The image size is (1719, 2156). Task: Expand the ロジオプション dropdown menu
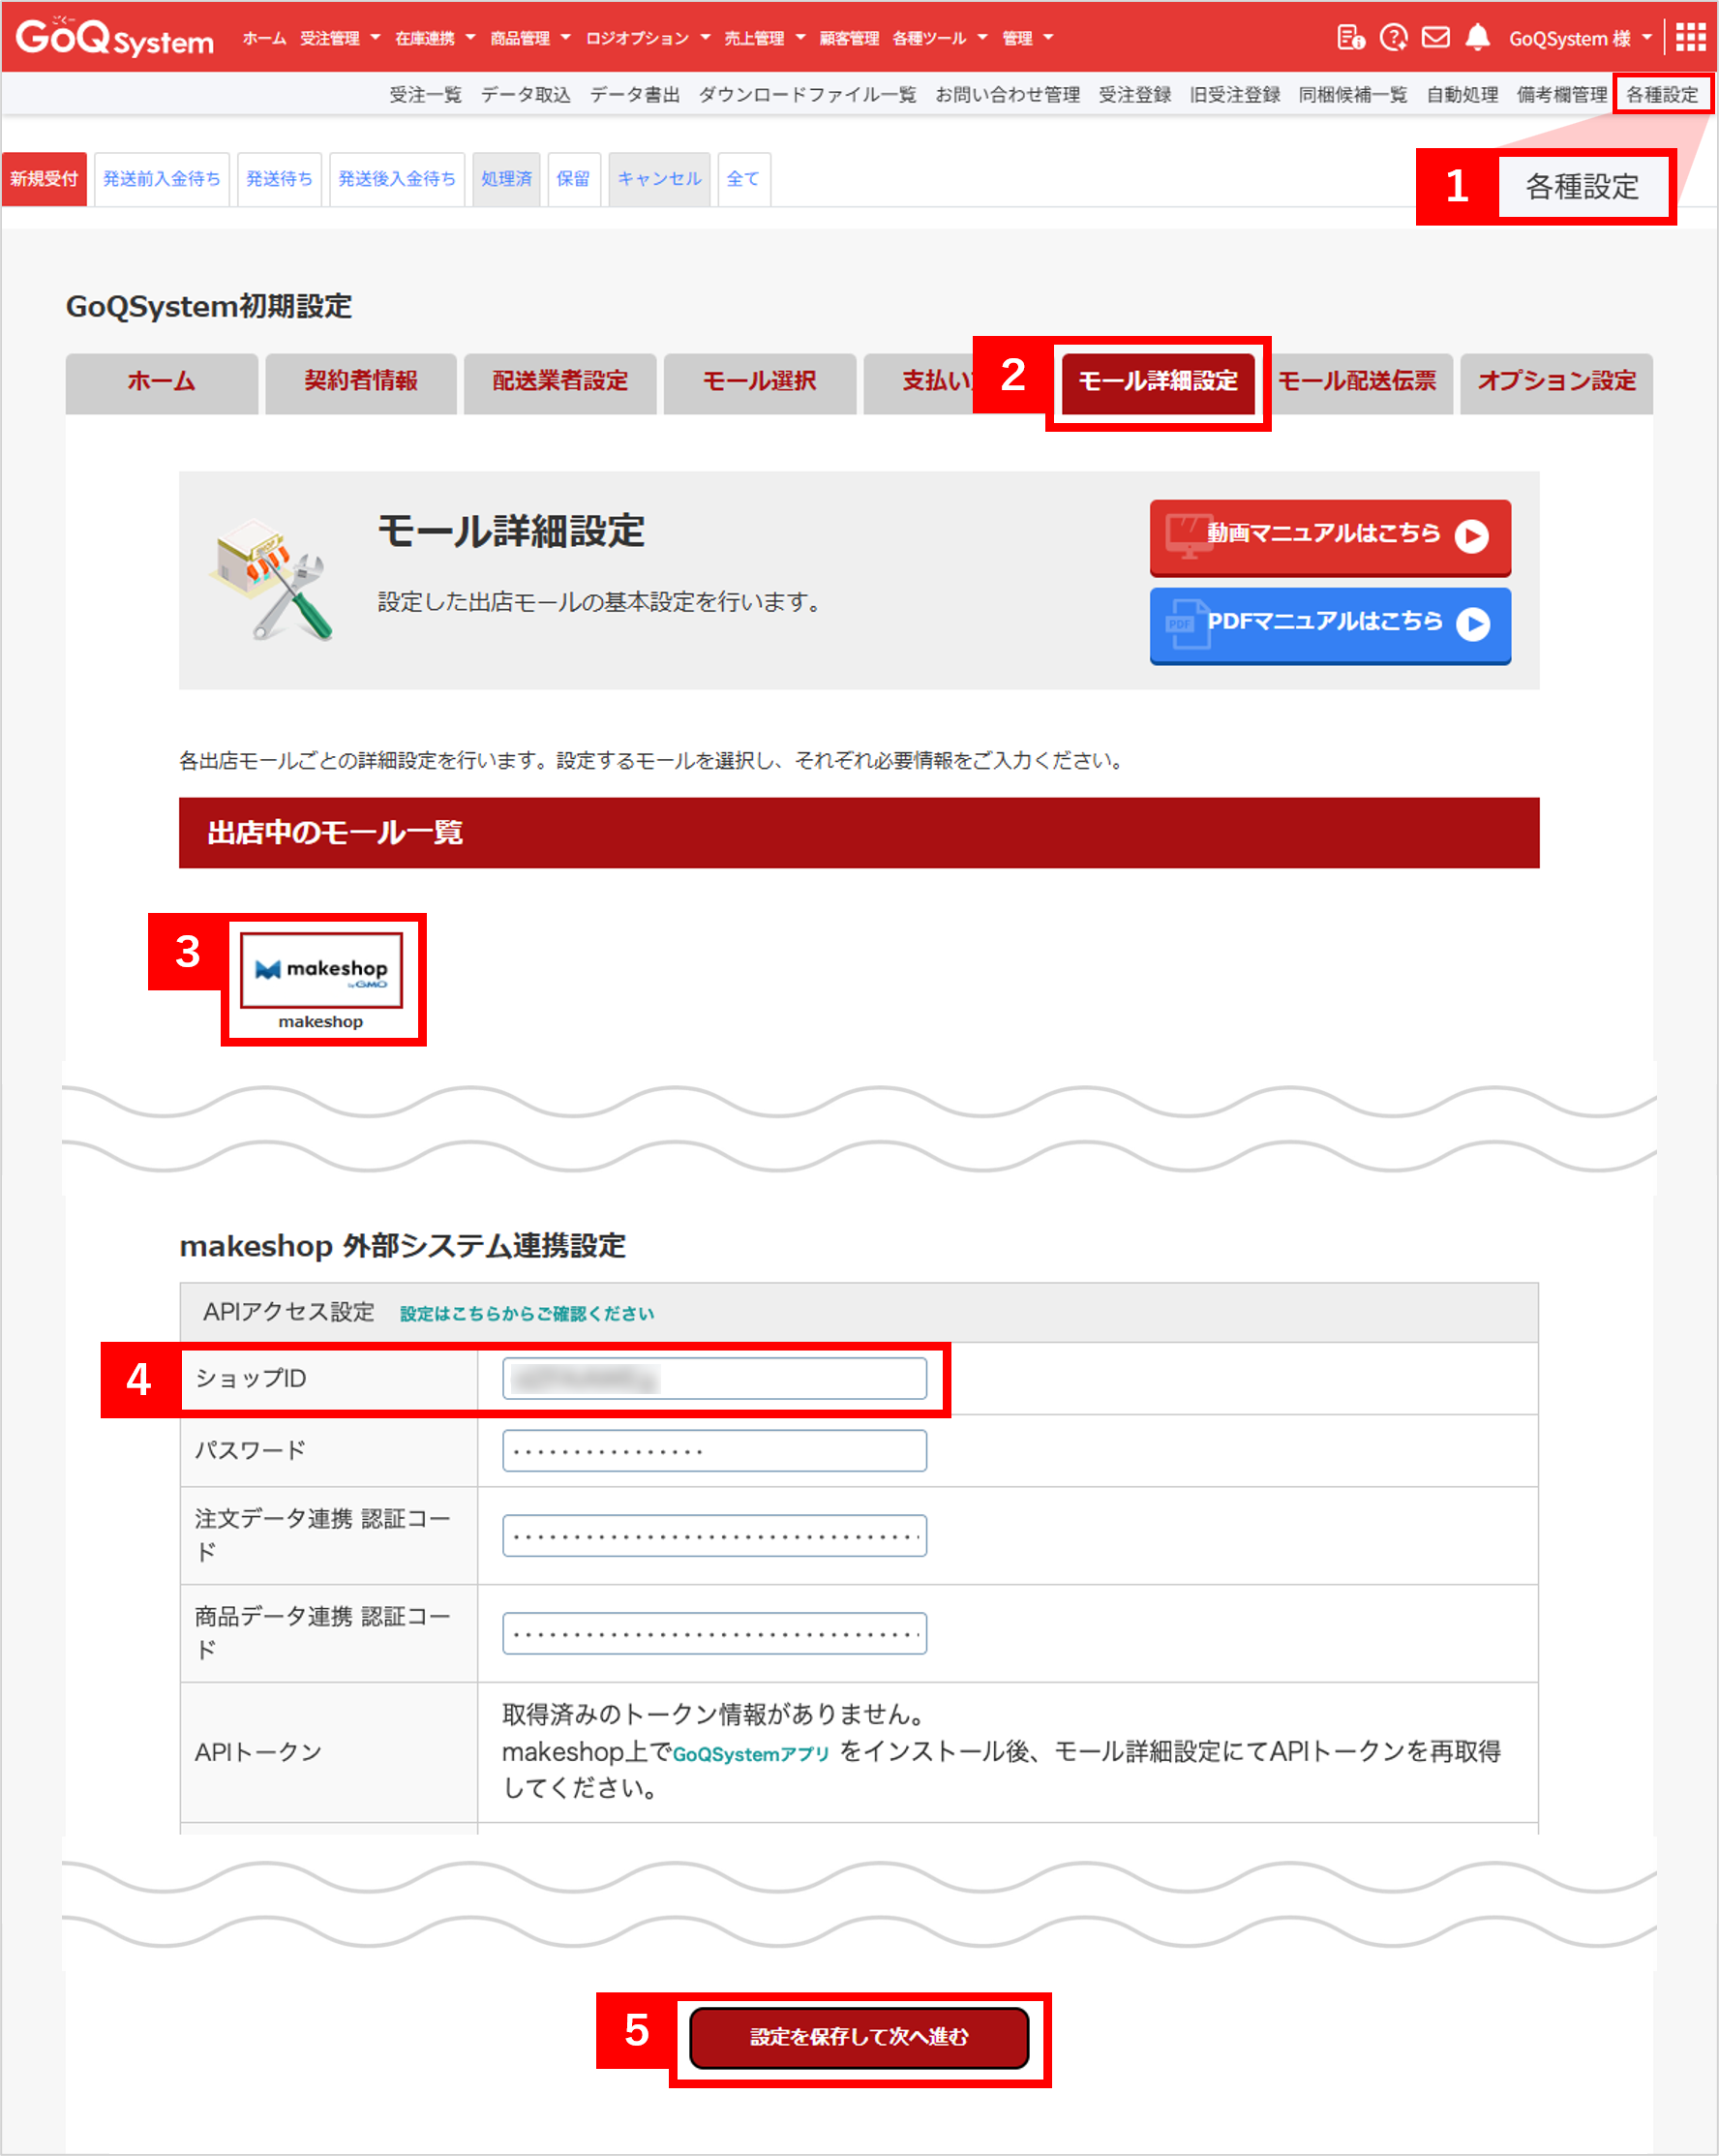(647, 38)
